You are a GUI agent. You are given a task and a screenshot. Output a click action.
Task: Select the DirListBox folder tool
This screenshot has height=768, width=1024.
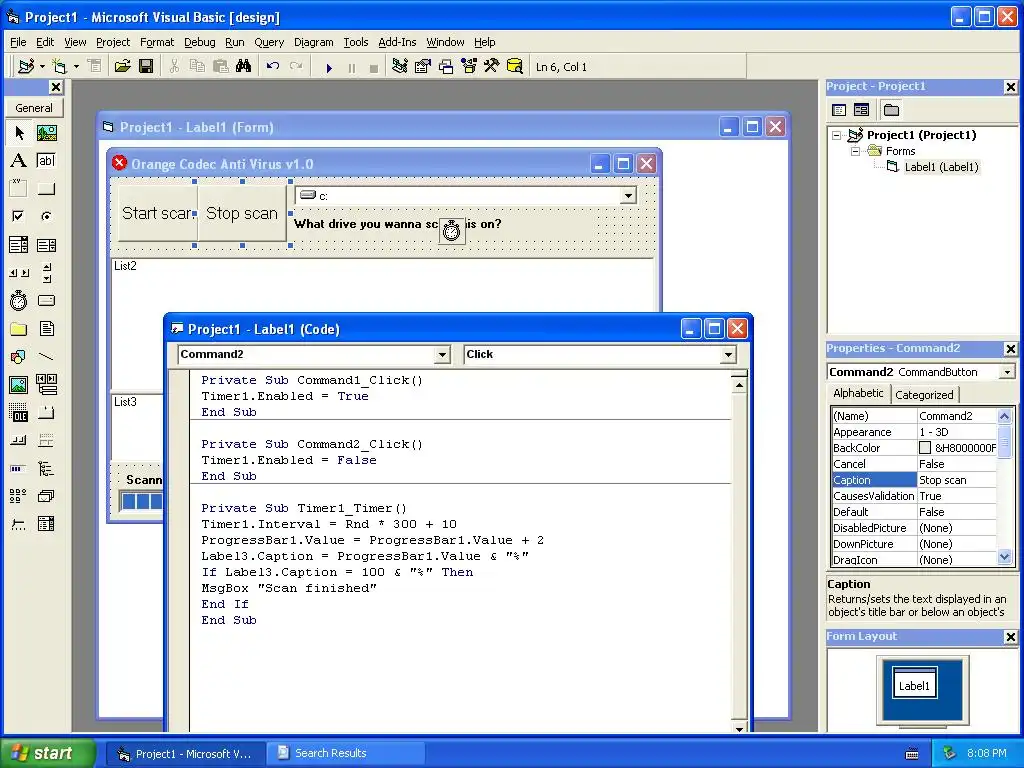click(19, 328)
